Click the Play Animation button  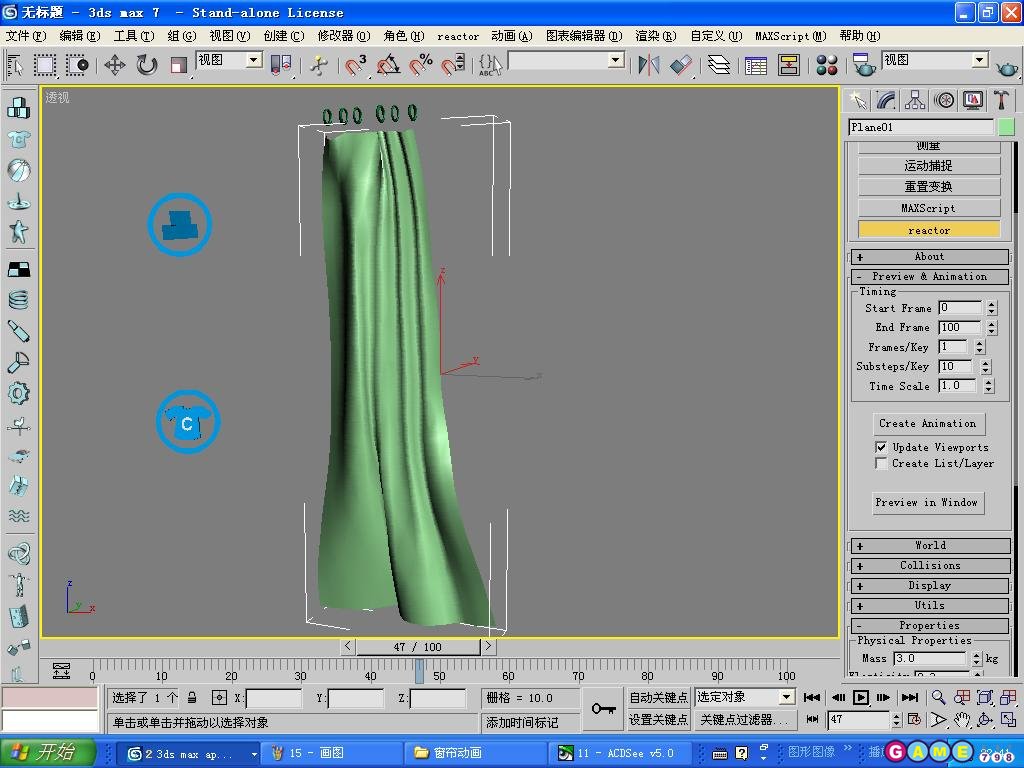[x=860, y=698]
